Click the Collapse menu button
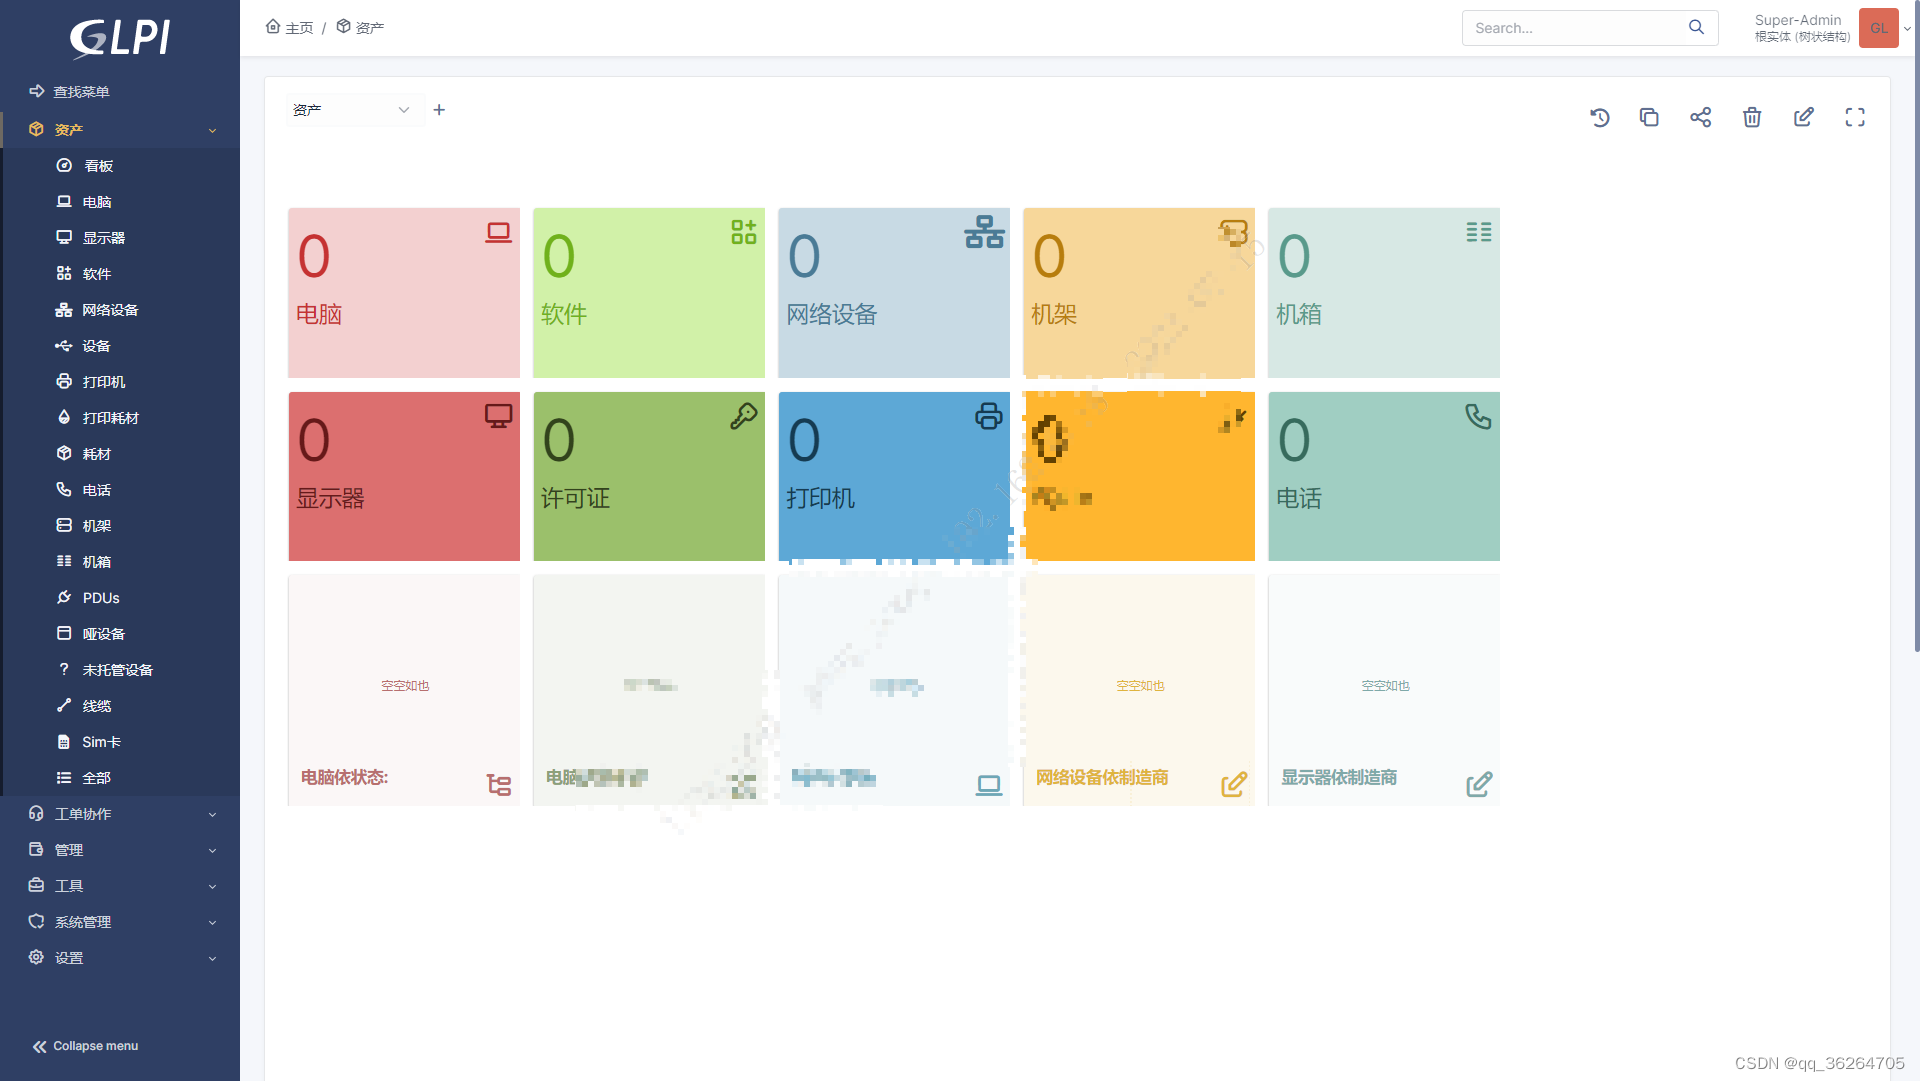This screenshot has width=1920, height=1081. point(86,1046)
